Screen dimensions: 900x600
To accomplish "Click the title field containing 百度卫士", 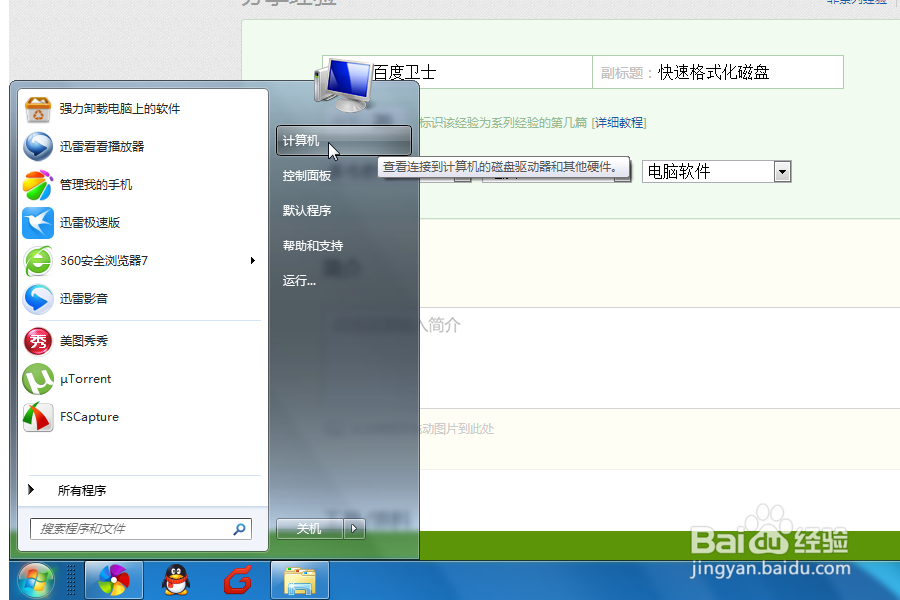I will tap(457, 72).
